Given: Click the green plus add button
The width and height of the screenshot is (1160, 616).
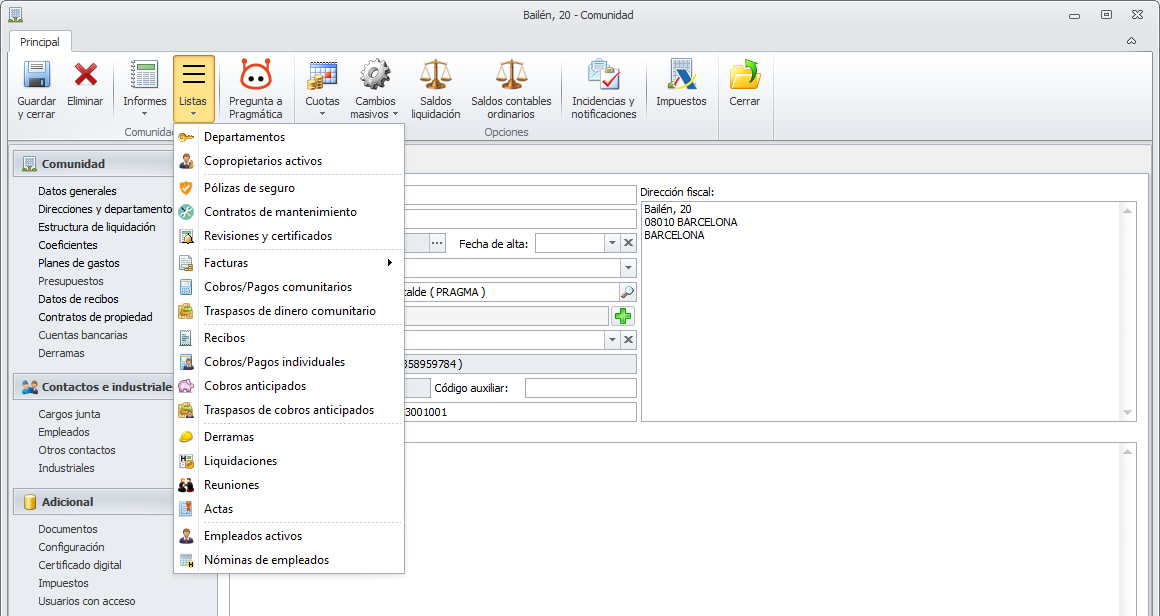Looking at the screenshot, I should pyautogui.click(x=623, y=316).
